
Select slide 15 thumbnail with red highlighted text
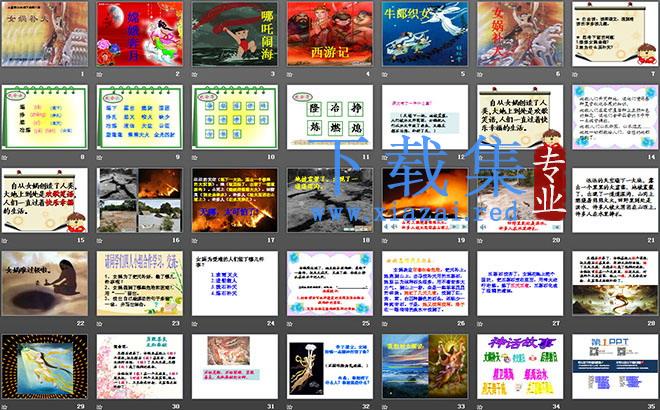tap(45, 200)
